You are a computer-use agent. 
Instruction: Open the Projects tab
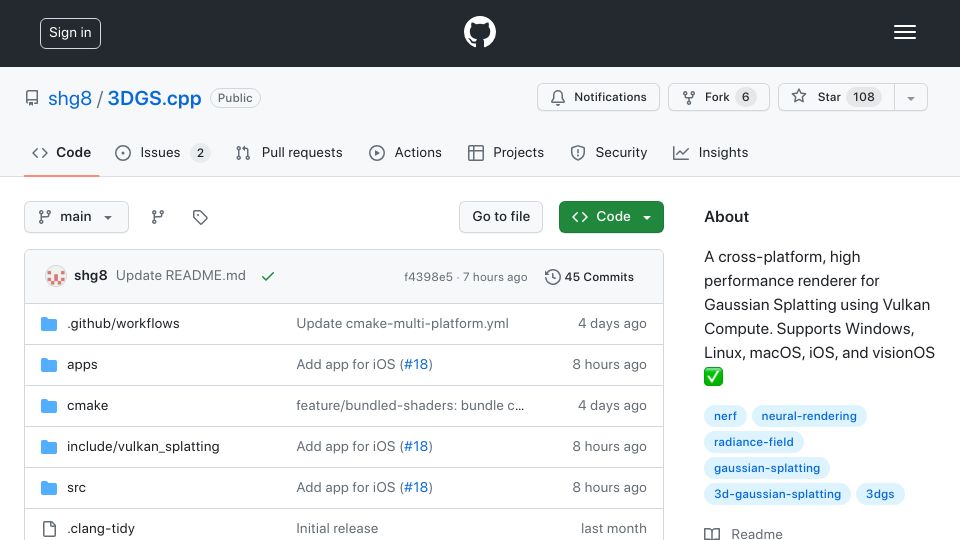pyautogui.click(x=506, y=153)
